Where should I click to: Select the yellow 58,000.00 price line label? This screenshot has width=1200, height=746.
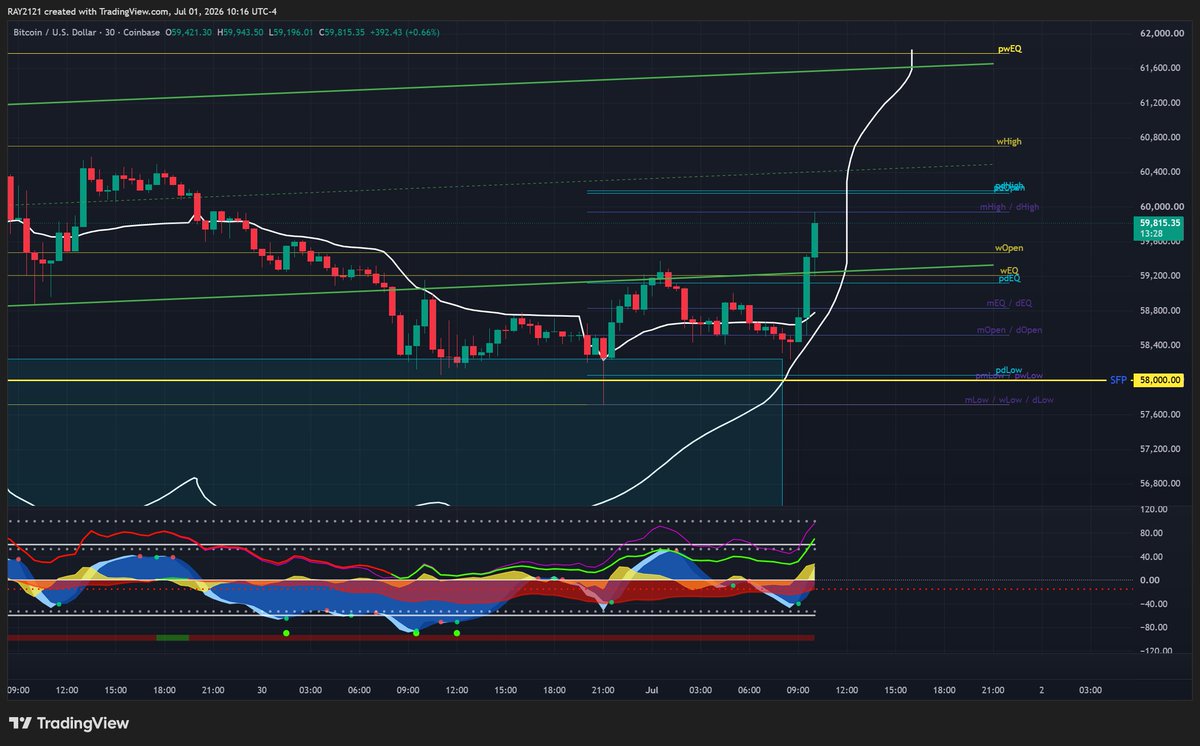[1160, 380]
